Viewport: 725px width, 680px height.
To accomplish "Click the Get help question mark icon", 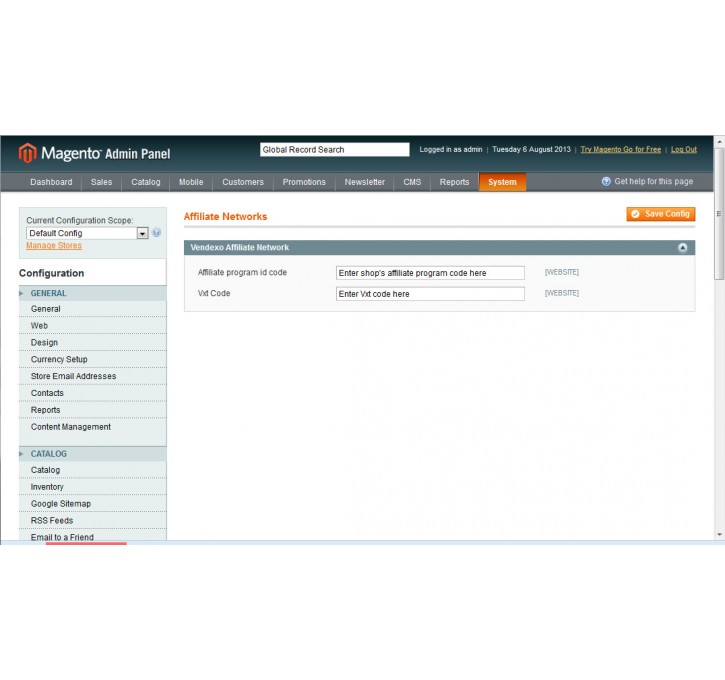I will (606, 181).
